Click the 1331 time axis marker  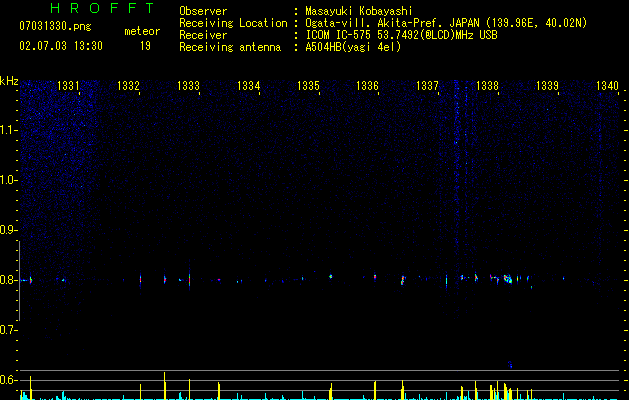68,85
